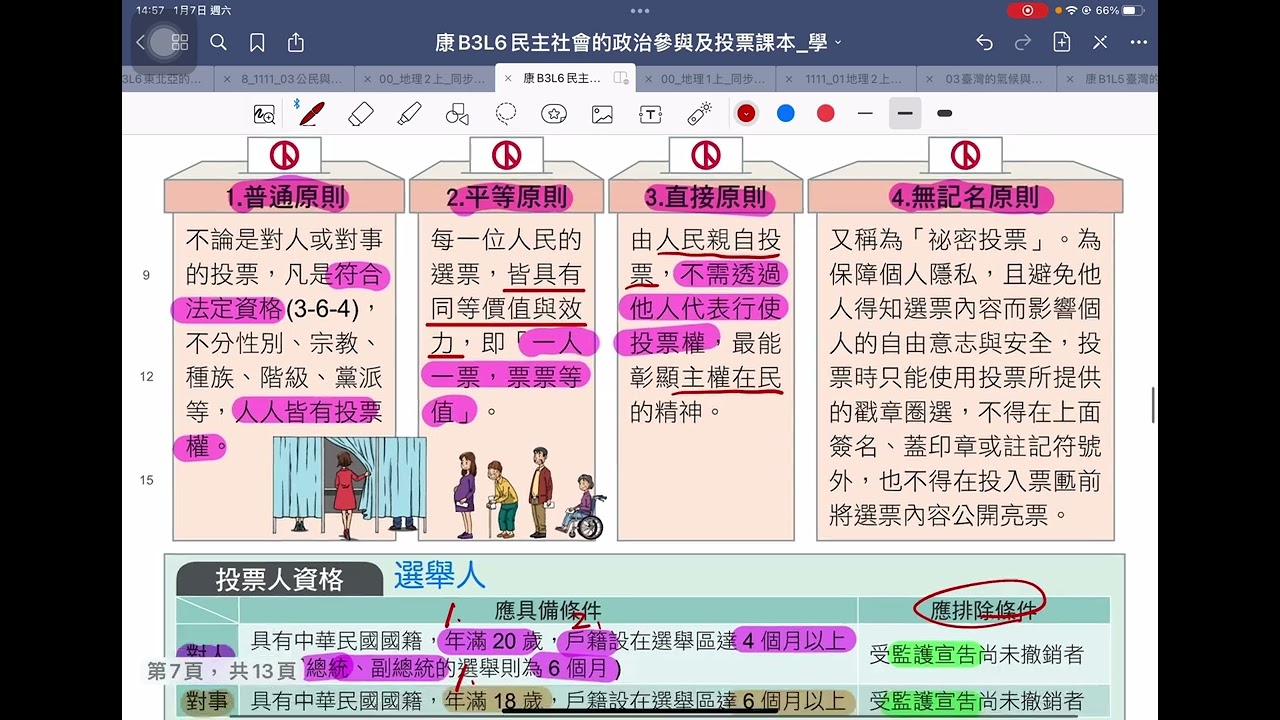Select the Shapes tool
The height and width of the screenshot is (720, 1280).
coord(457,114)
